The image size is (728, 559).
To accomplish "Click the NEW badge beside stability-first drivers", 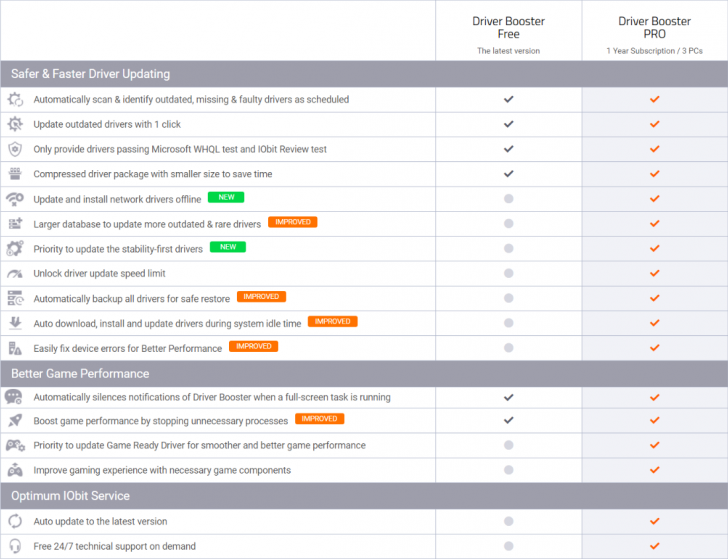I will 228,247.
